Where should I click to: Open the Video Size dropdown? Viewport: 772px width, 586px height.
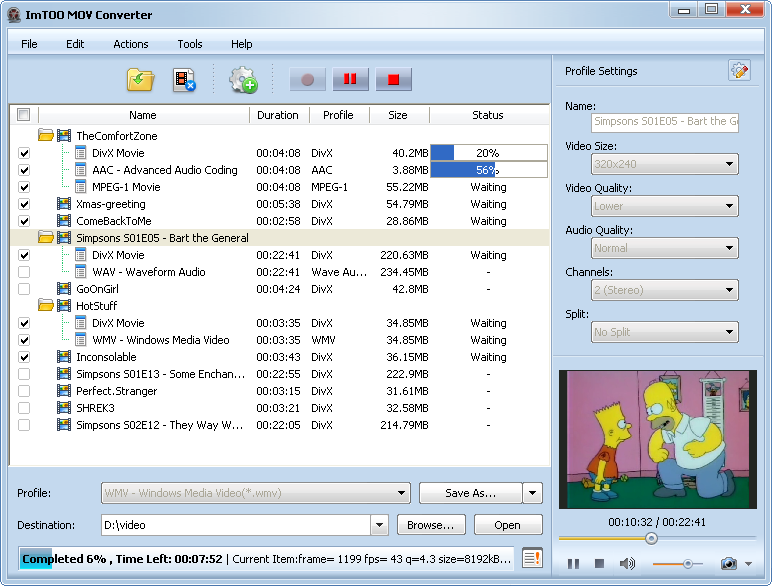(x=664, y=164)
